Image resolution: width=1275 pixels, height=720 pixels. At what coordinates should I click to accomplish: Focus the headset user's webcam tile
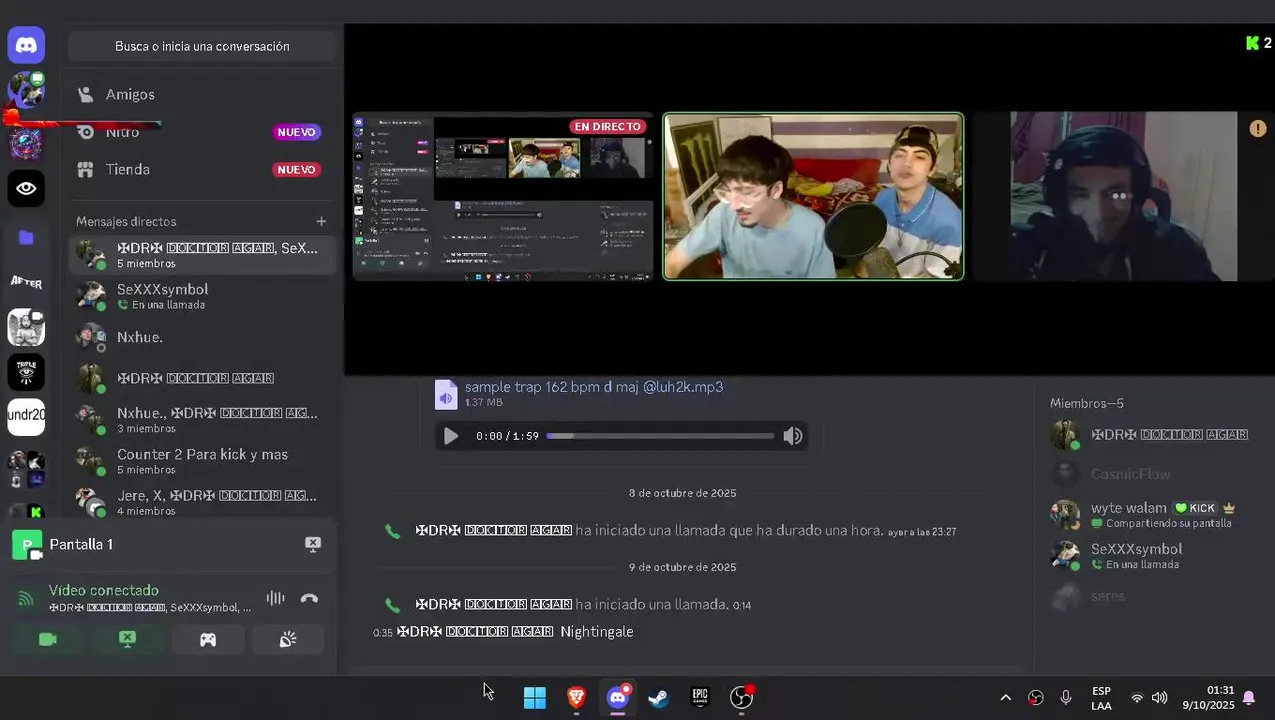click(1124, 196)
